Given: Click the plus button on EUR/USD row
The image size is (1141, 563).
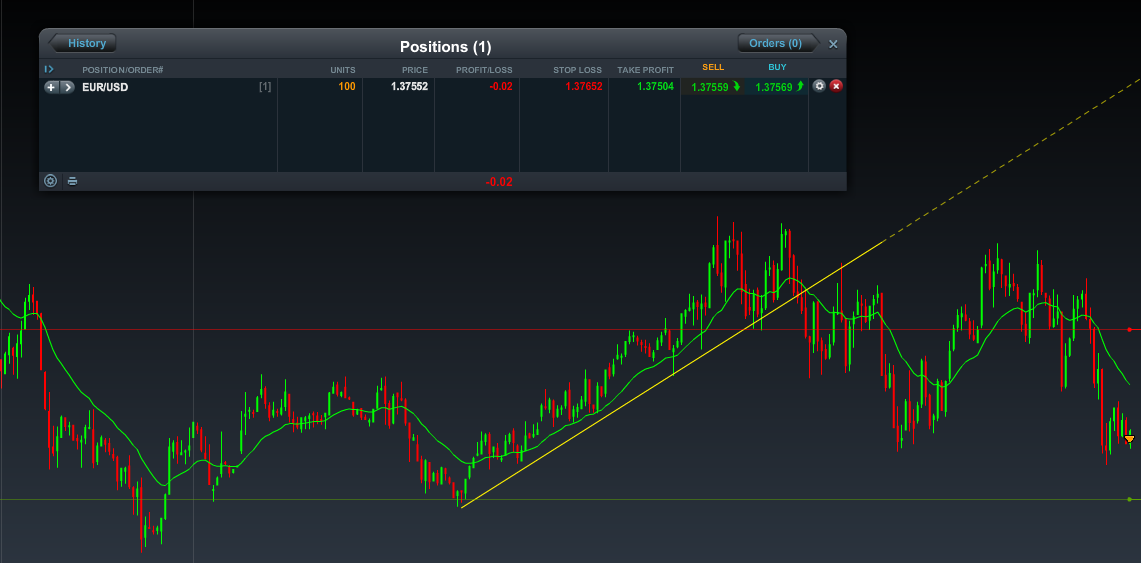Looking at the screenshot, I should [51, 87].
